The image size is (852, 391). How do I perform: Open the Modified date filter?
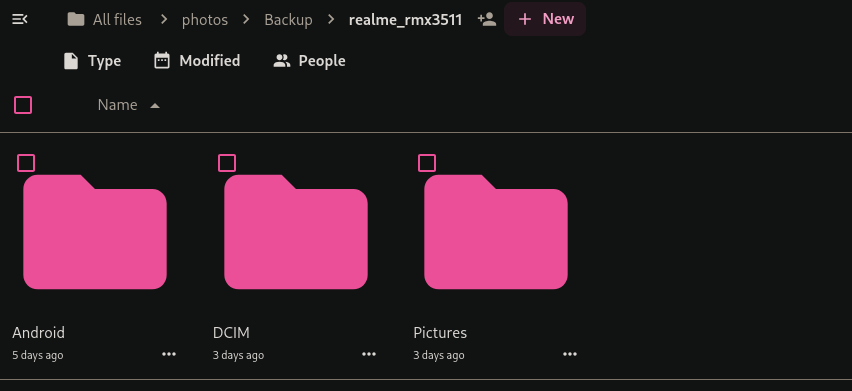pos(197,61)
